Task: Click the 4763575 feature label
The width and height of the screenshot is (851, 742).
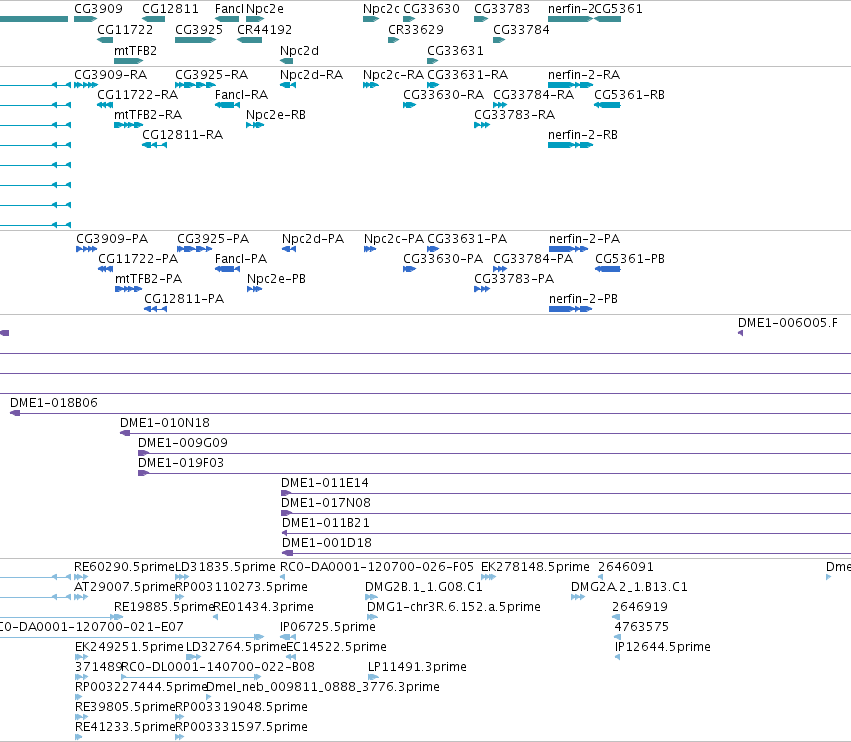Action: 642,627
